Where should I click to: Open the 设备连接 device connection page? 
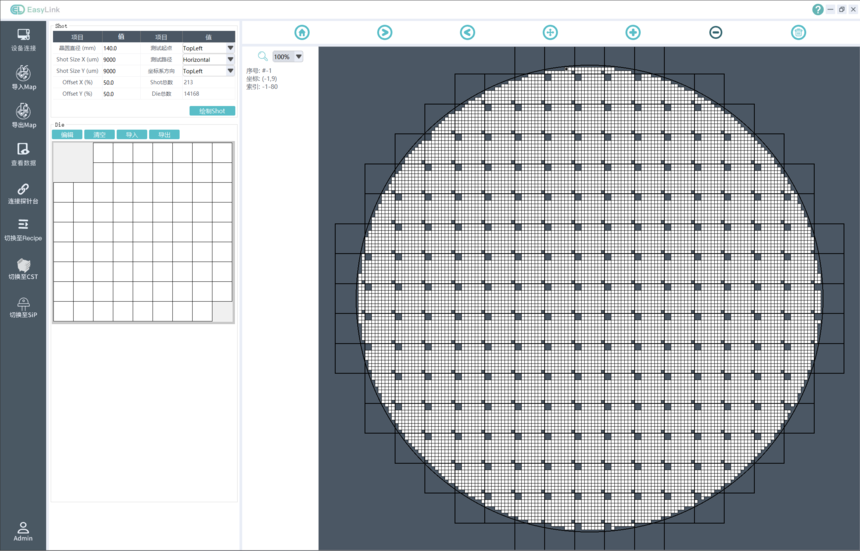[x=23, y=39]
